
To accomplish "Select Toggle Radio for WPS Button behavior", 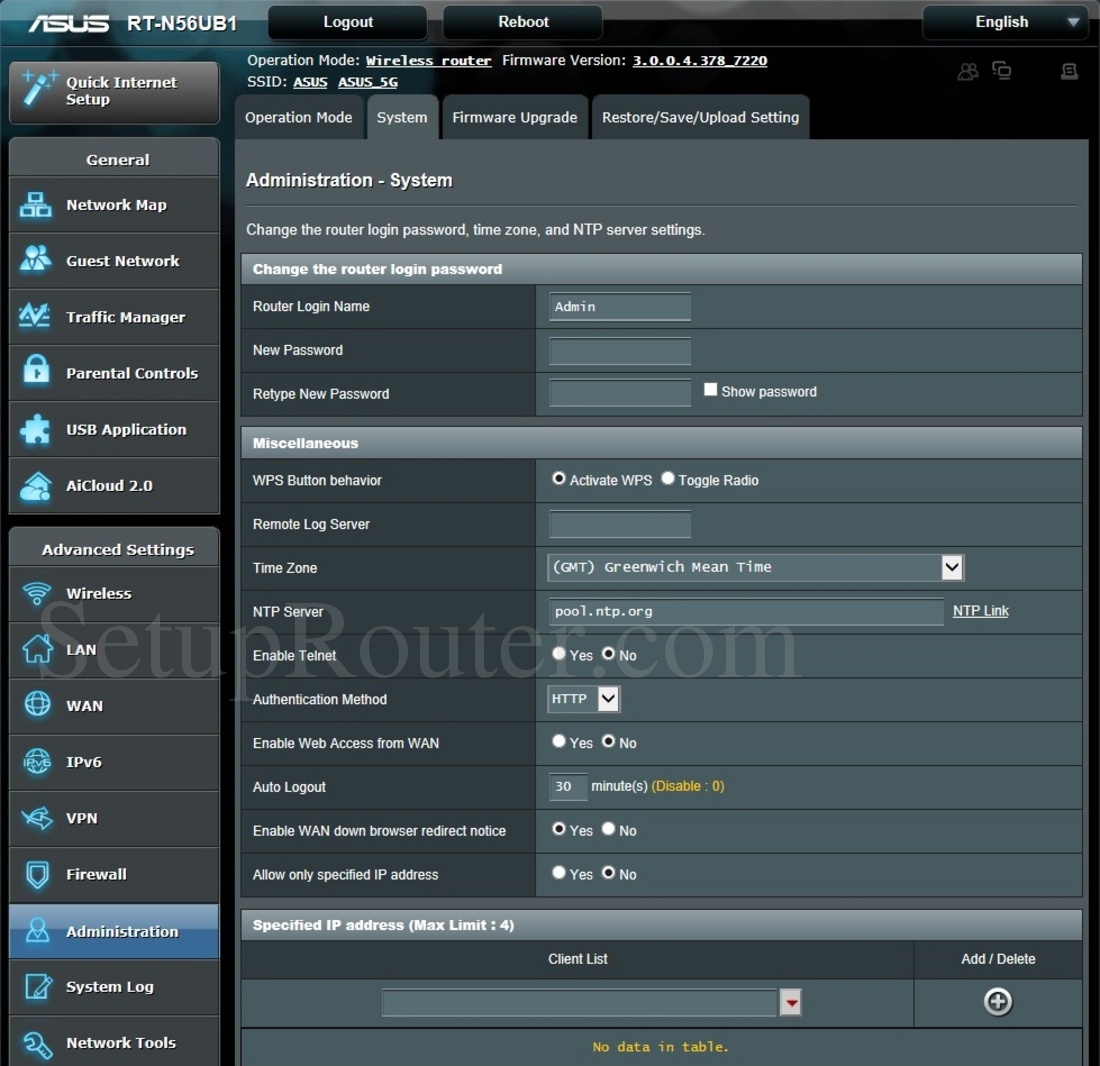I will (668, 479).
